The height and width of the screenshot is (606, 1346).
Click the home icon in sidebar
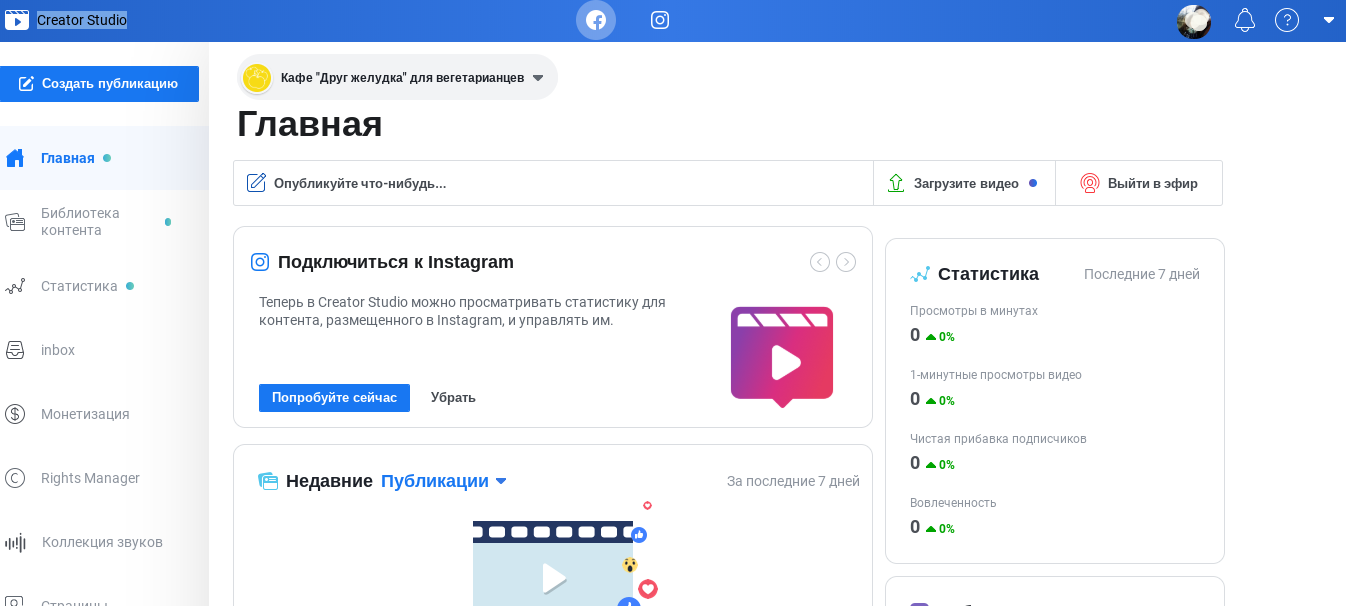[15, 158]
